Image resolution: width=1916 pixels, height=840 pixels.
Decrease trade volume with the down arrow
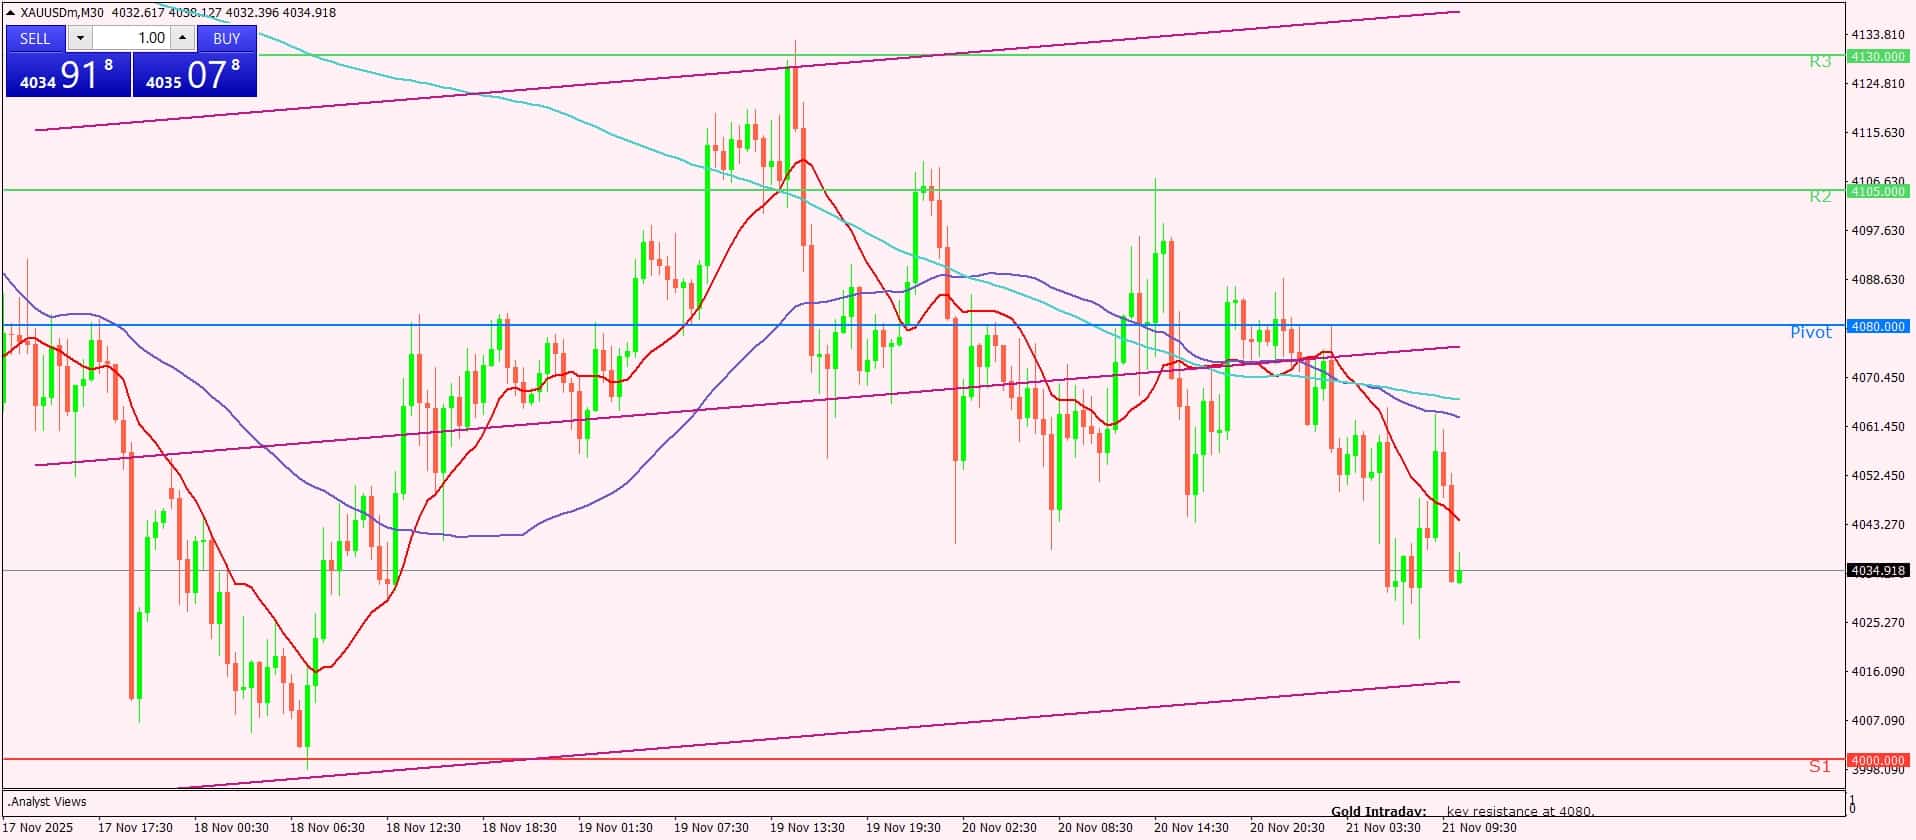[x=80, y=38]
